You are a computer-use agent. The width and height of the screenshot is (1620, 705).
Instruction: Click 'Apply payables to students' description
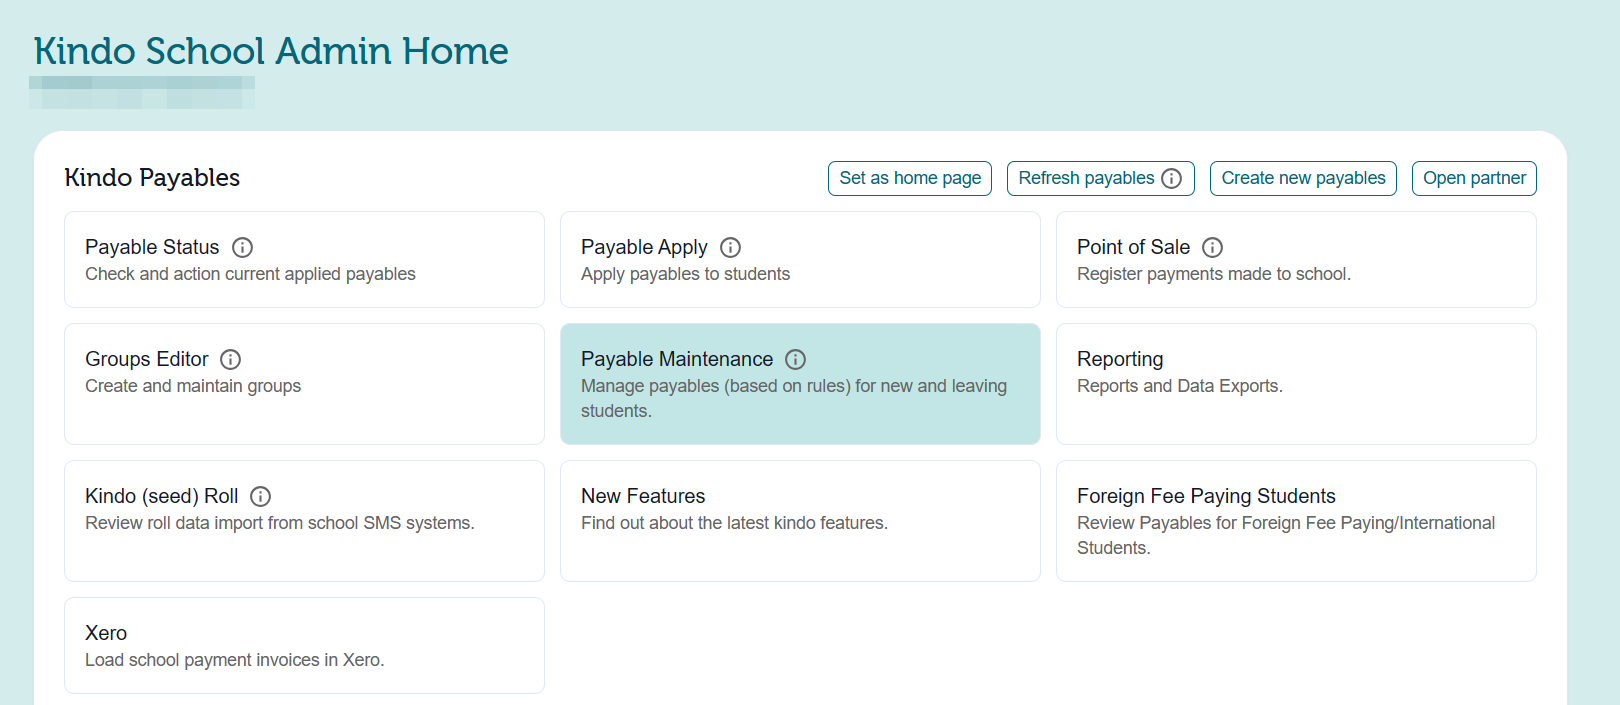pos(685,274)
